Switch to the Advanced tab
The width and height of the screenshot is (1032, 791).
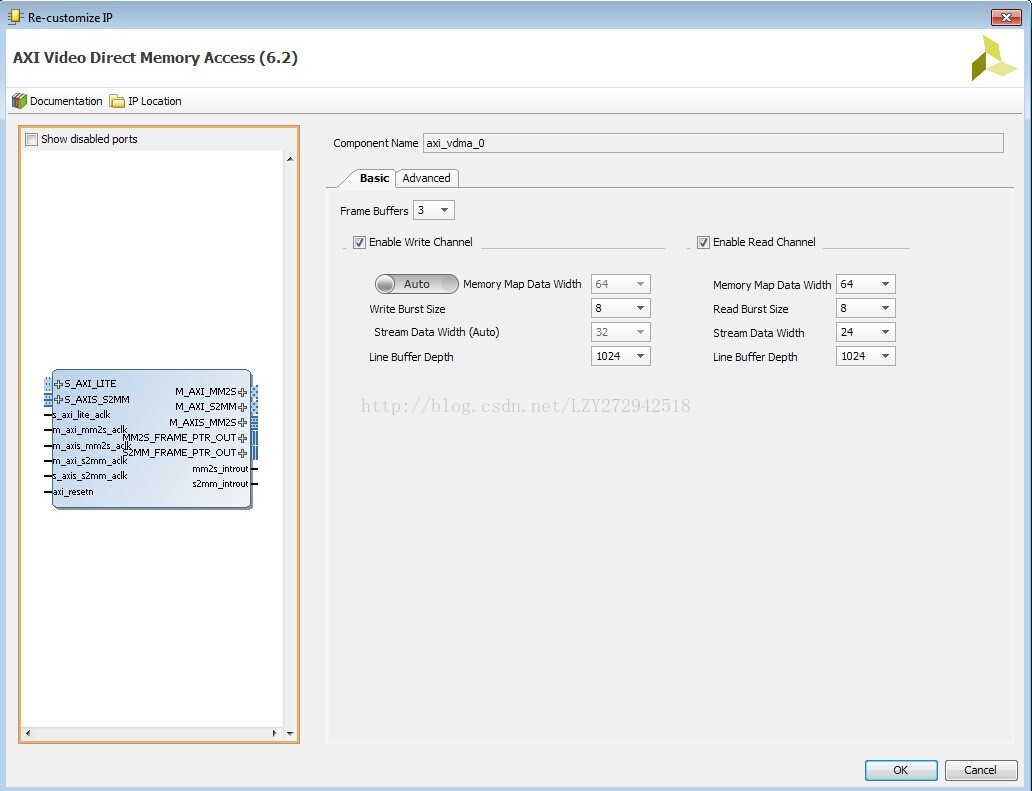click(x=426, y=178)
